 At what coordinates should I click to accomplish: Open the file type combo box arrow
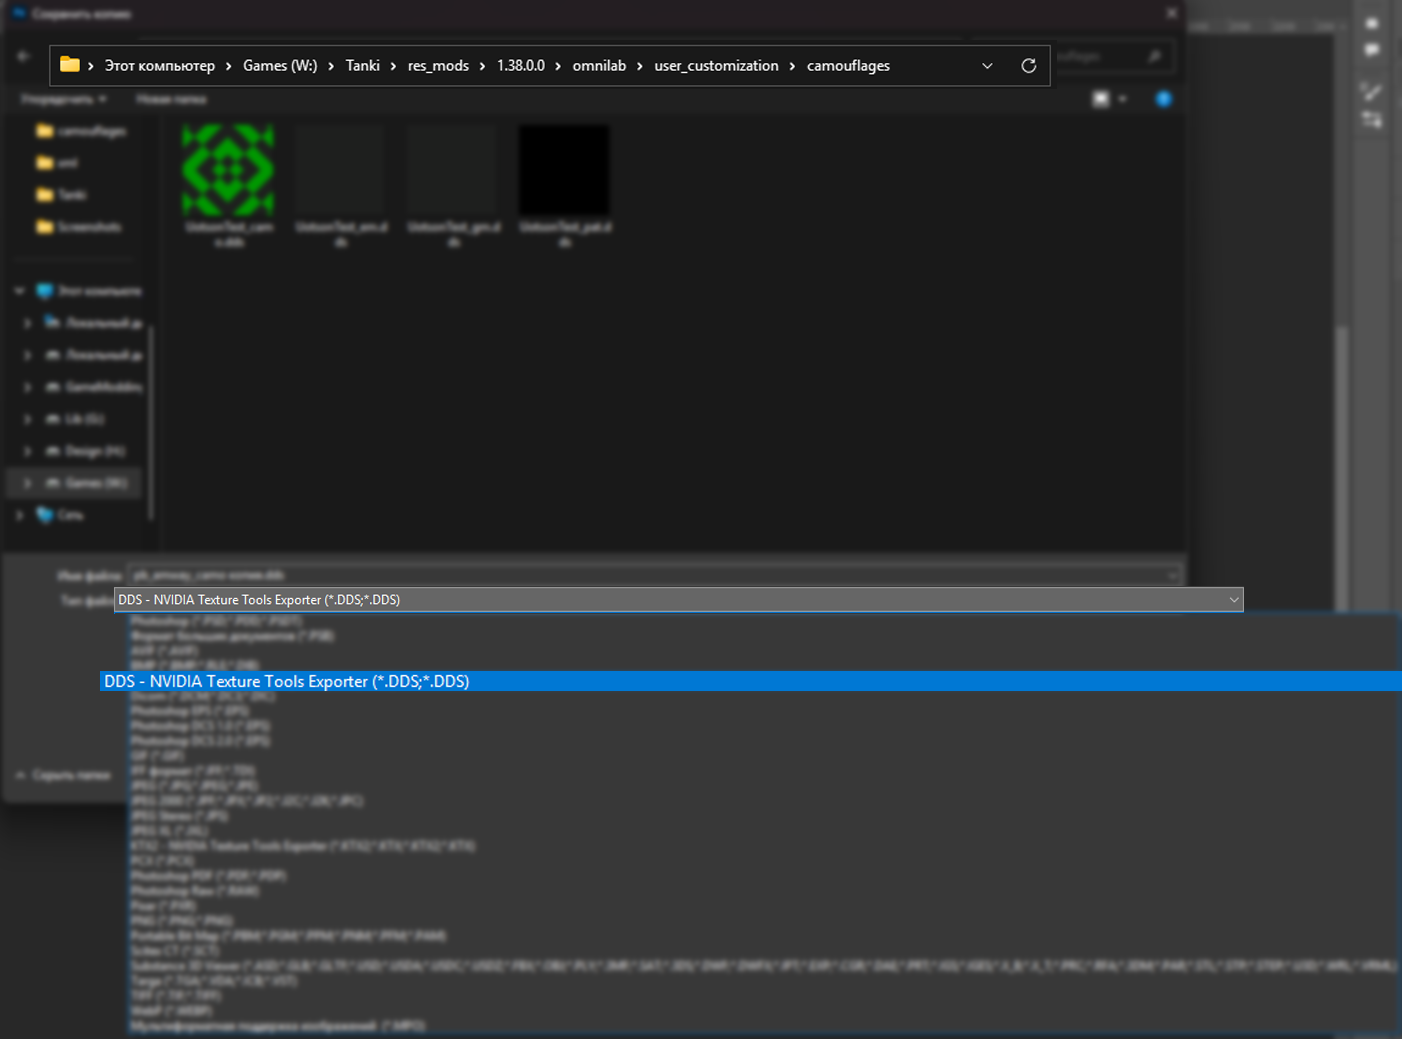pos(1233,600)
